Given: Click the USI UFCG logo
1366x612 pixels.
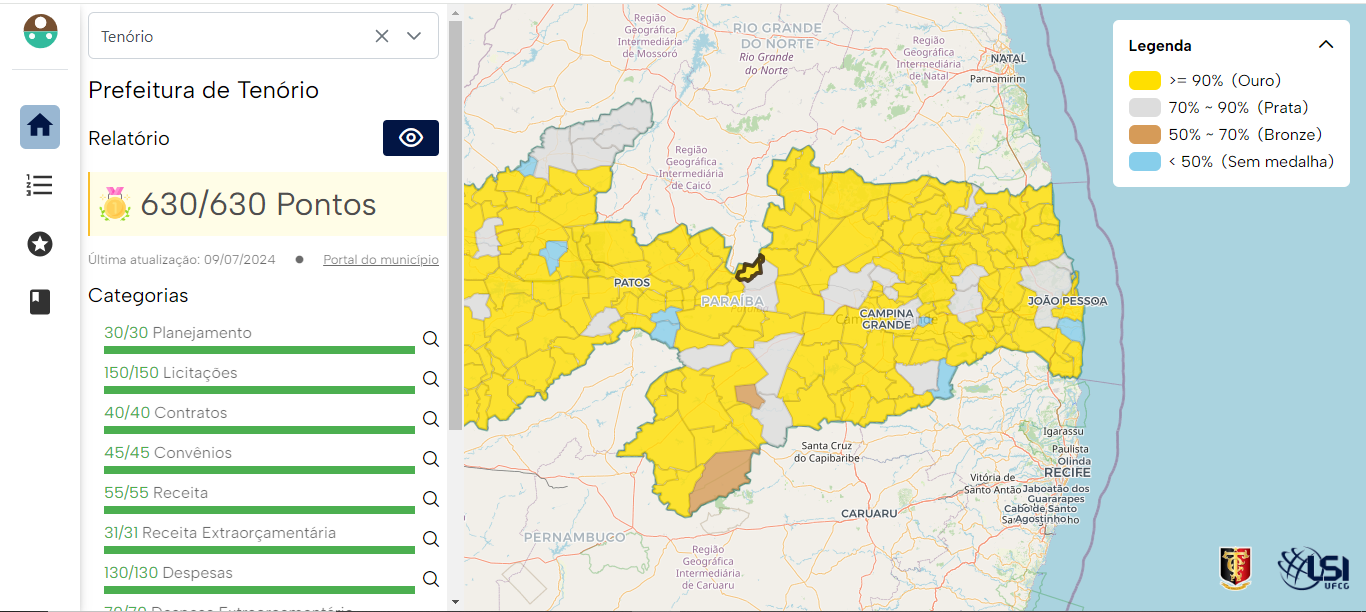Looking at the screenshot, I should 1314,569.
